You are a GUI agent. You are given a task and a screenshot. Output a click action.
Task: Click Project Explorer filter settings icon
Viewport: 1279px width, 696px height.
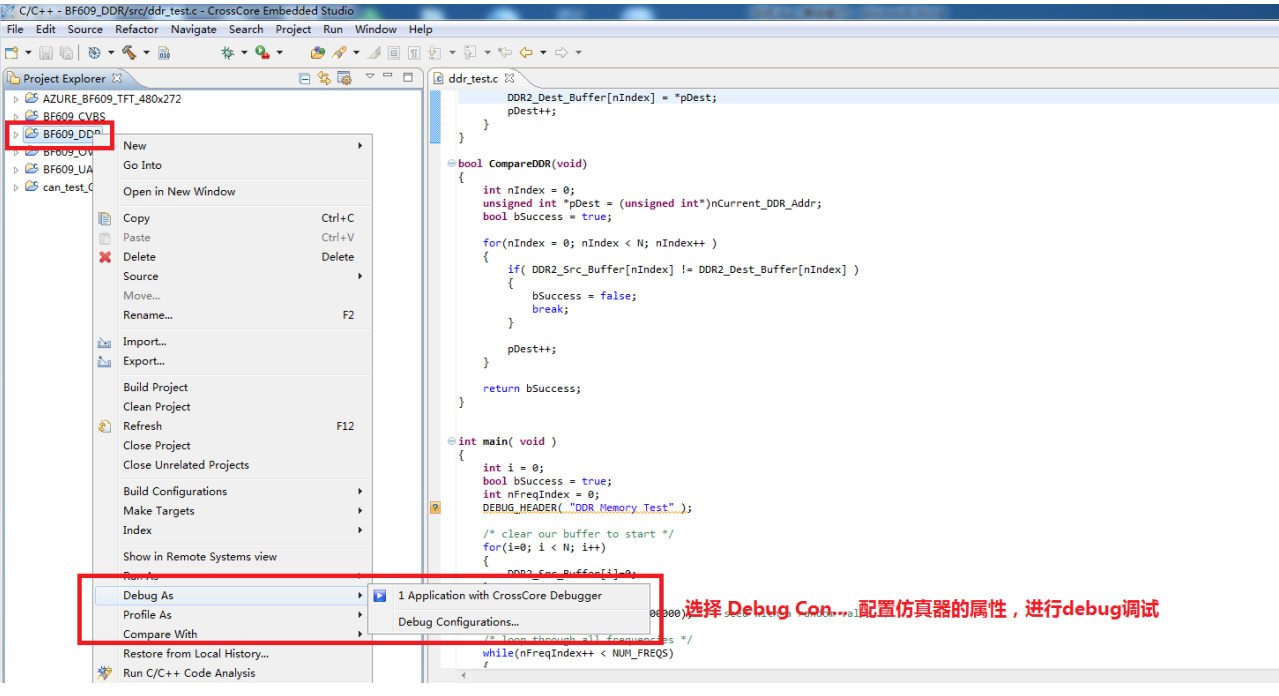[344, 78]
